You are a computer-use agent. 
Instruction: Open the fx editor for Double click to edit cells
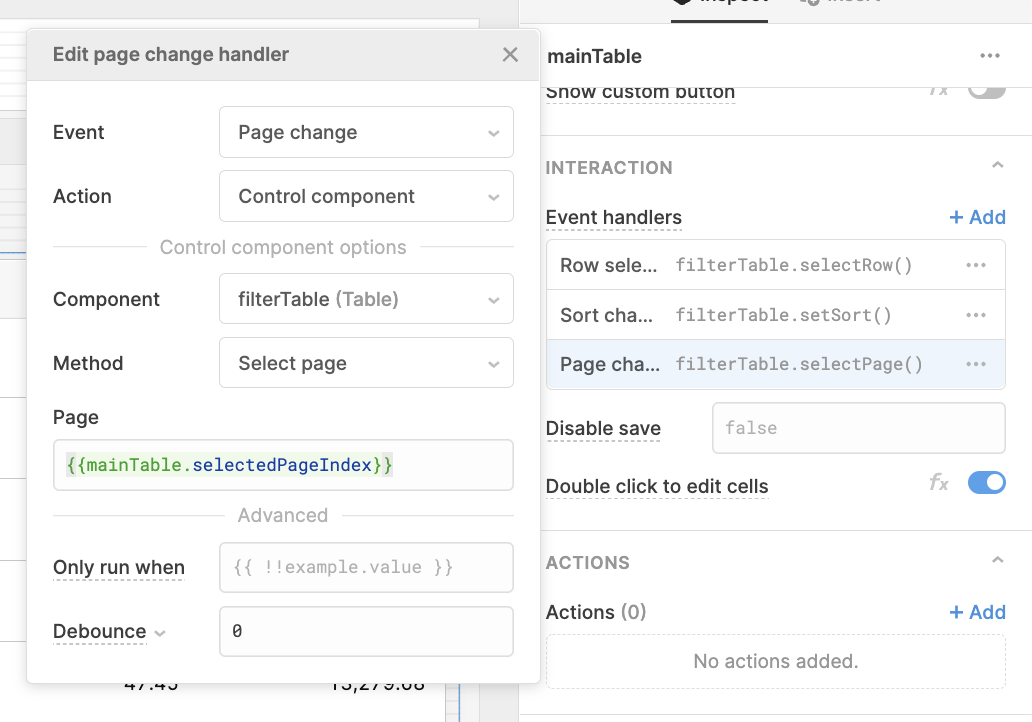point(937,482)
